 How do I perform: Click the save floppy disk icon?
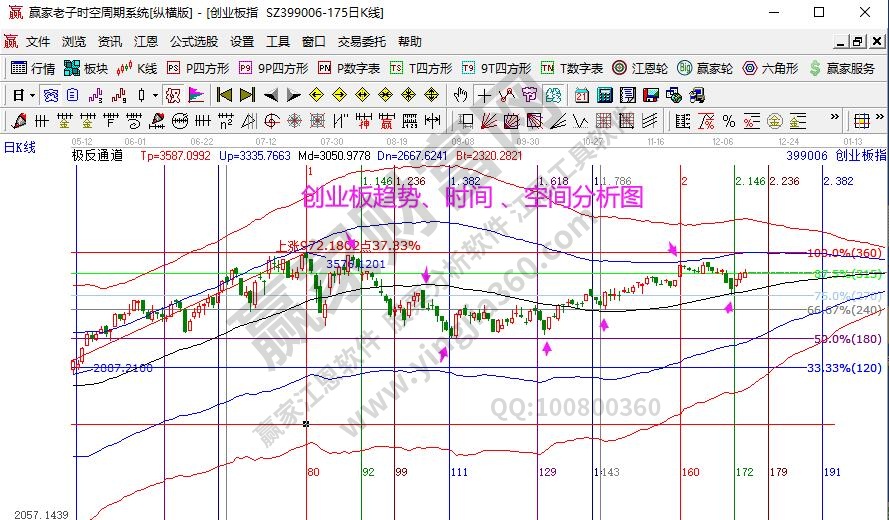[x=650, y=95]
